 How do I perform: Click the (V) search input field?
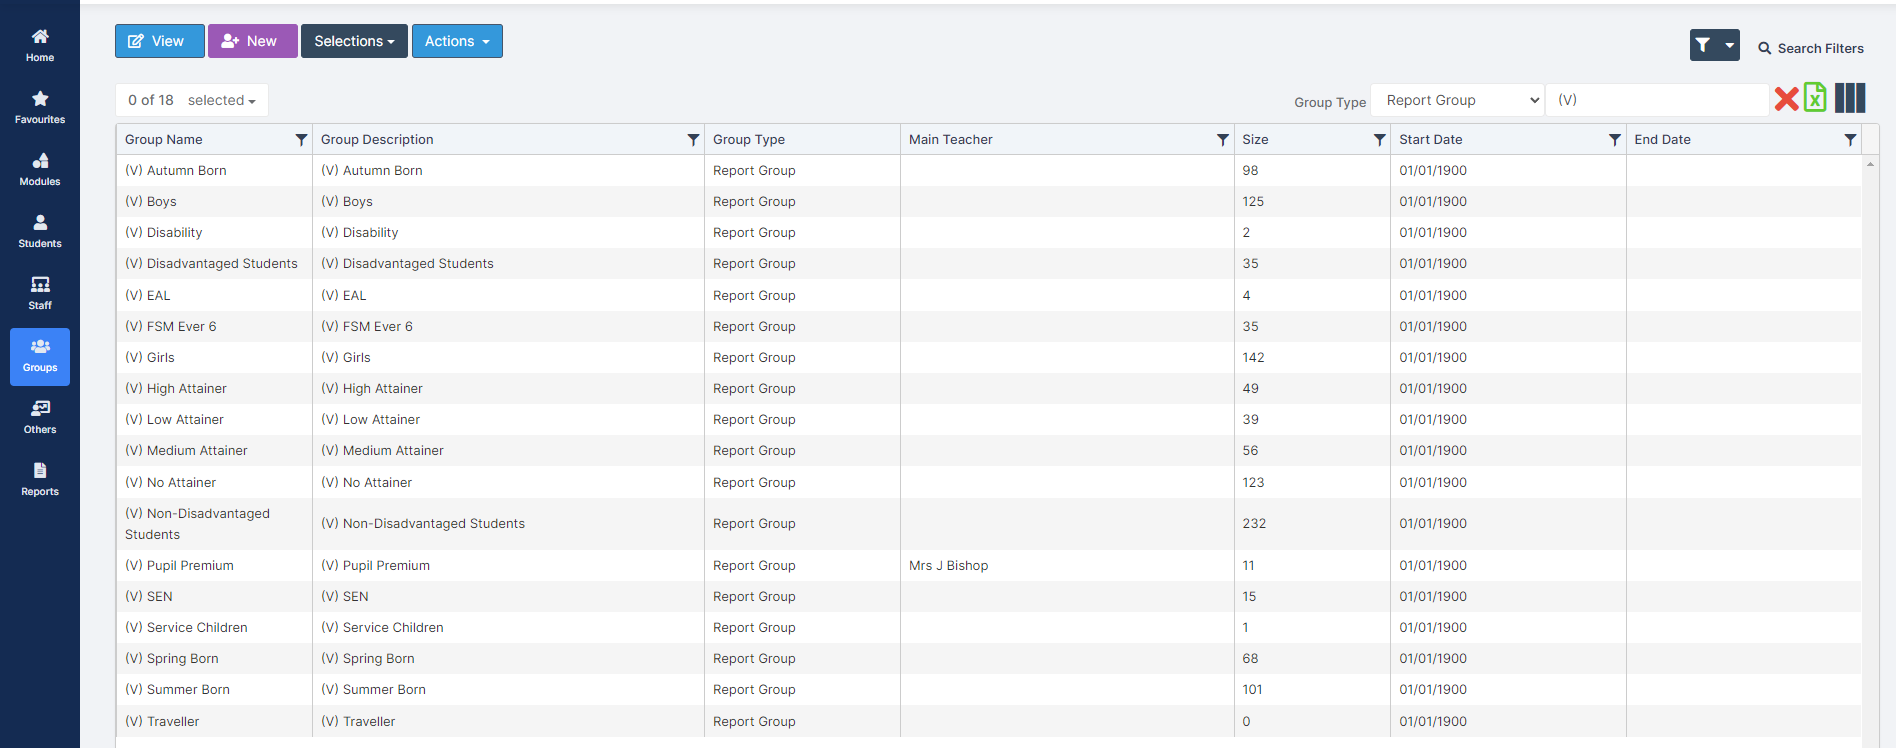1657,100
